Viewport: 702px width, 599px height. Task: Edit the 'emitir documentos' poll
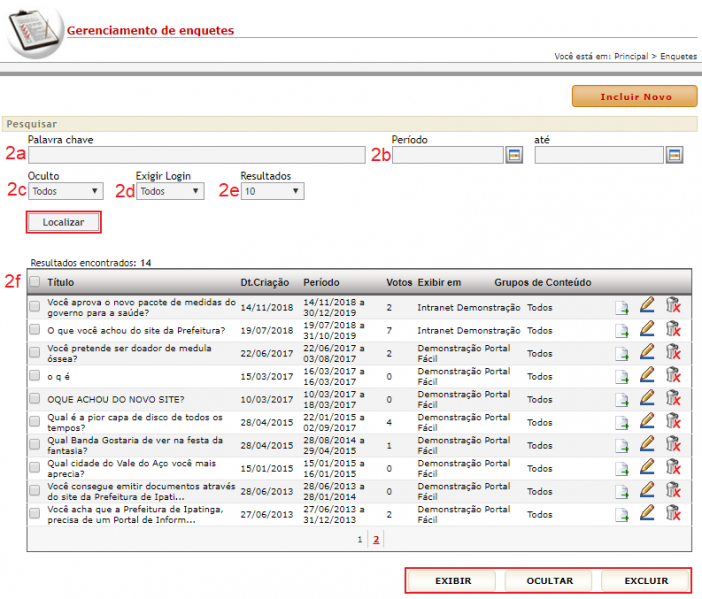pyautogui.click(x=647, y=489)
